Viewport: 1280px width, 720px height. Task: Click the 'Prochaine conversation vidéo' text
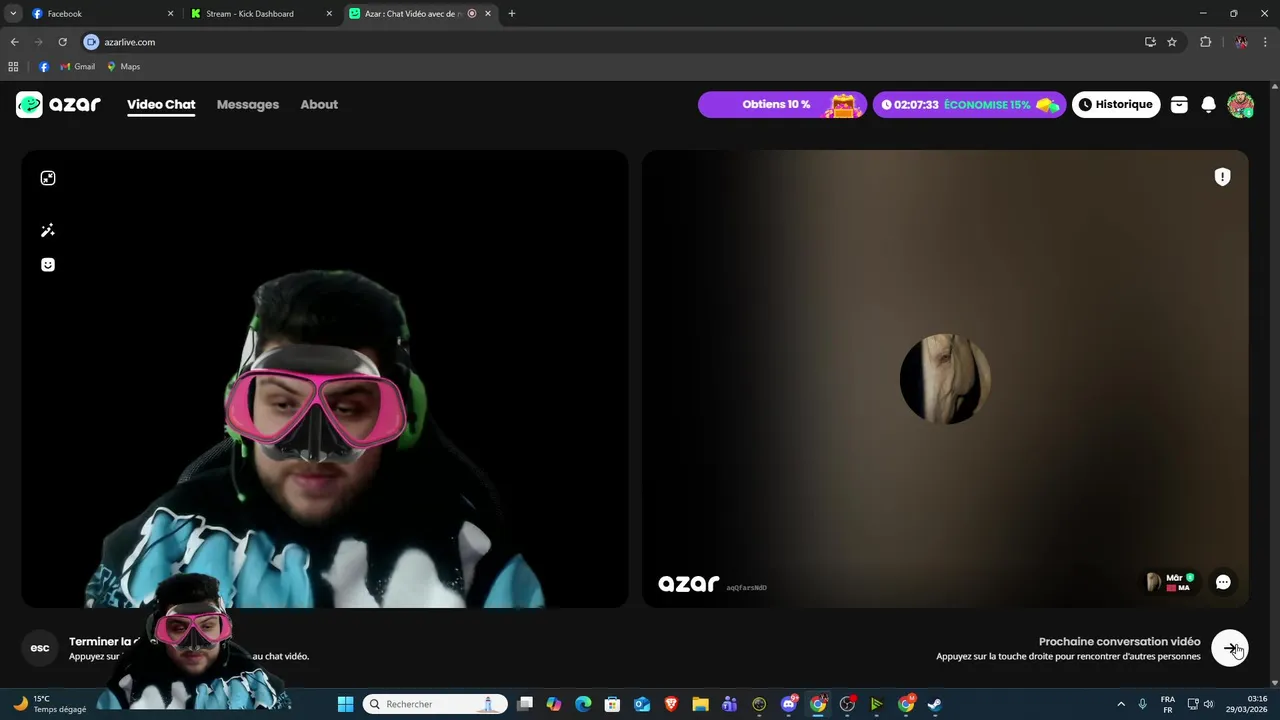pos(1119,641)
